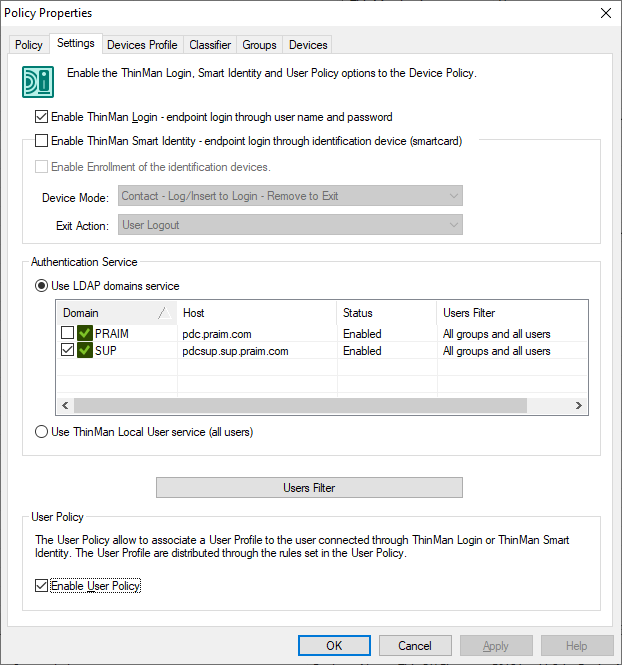Sort by the Domain column header
This screenshot has height=665, width=622.
point(117,313)
